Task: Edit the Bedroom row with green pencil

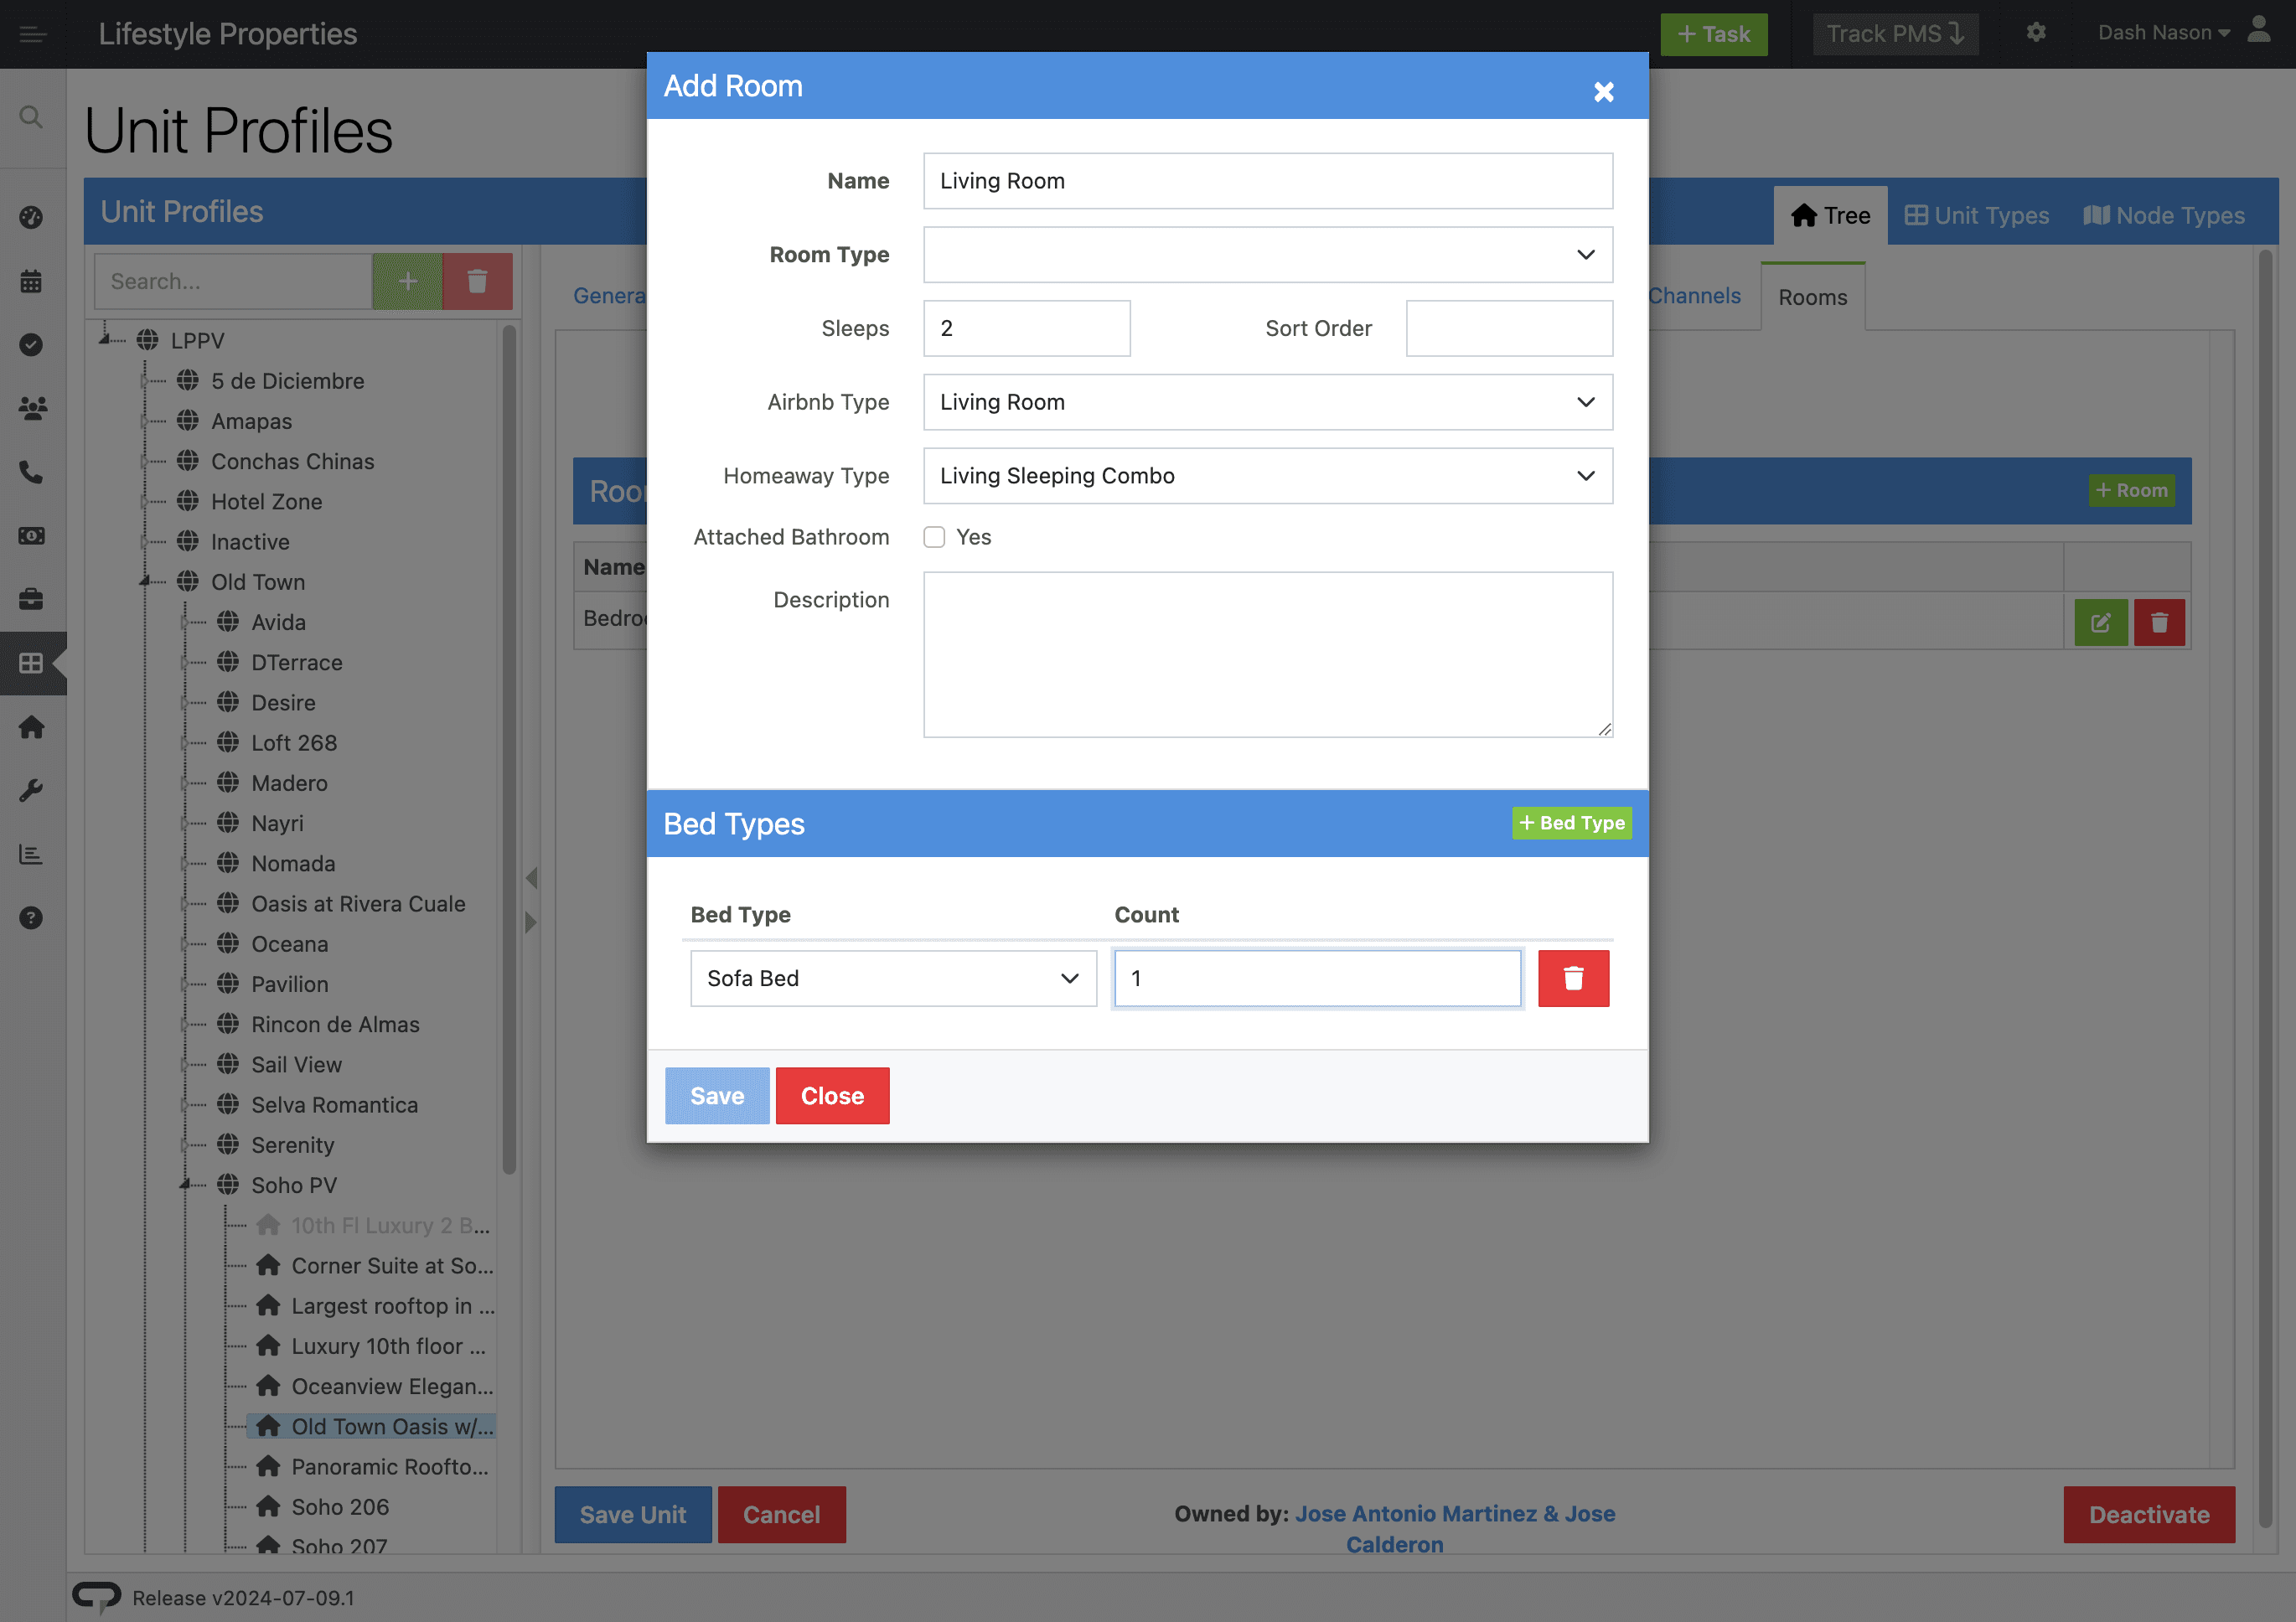Action: 2101,622
